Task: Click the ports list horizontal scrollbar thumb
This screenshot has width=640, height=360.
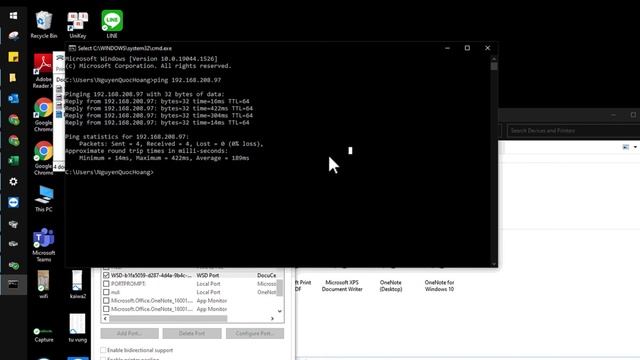Action: point(168,318)
